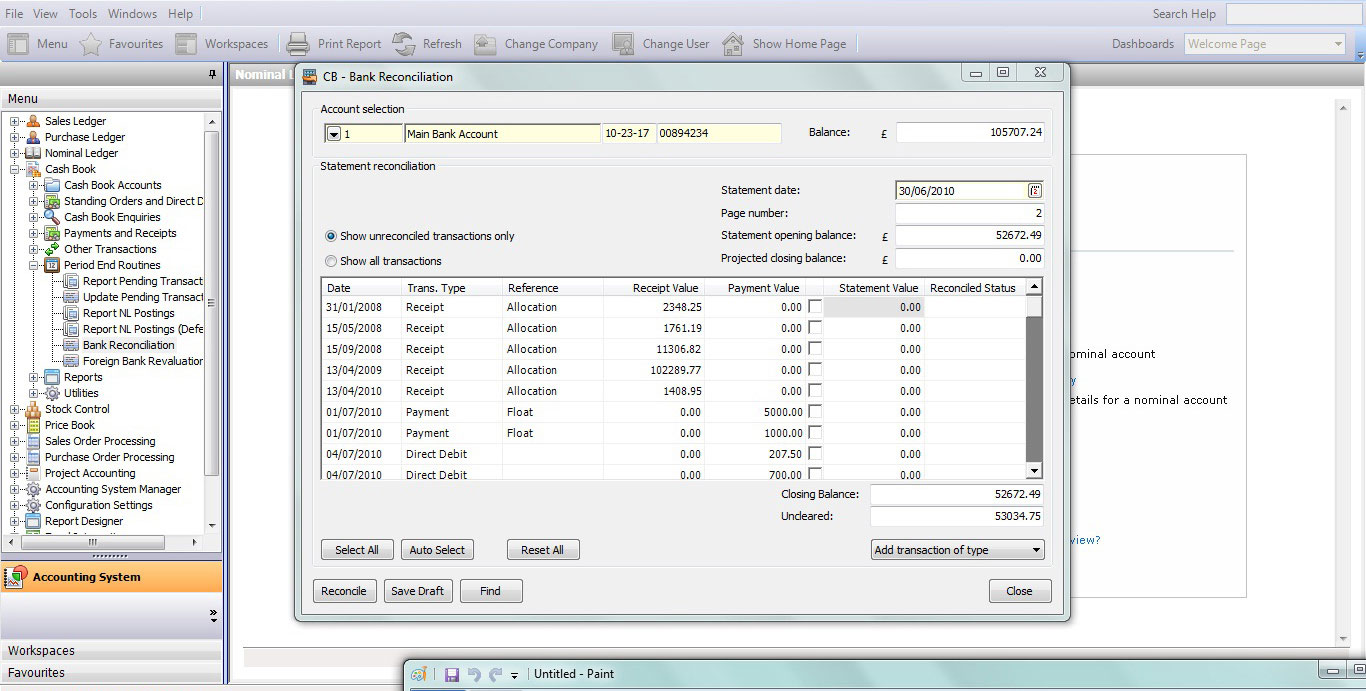Select the Price Book icon
1366x691 pixels.
point(33,425)
